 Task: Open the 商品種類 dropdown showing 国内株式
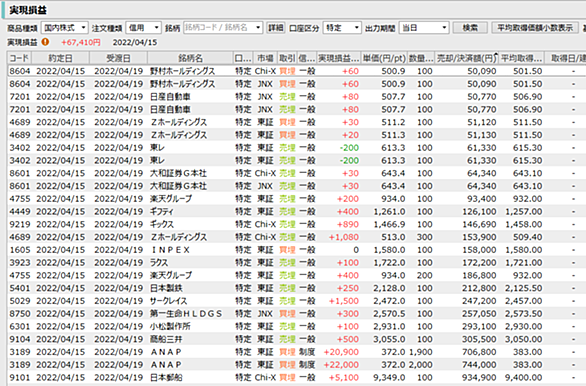64,28
